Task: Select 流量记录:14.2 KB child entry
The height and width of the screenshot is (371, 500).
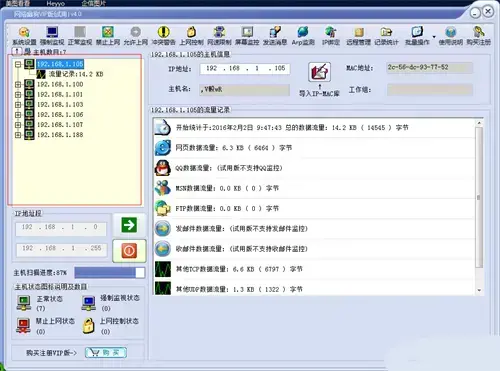Action: [76, 74]
